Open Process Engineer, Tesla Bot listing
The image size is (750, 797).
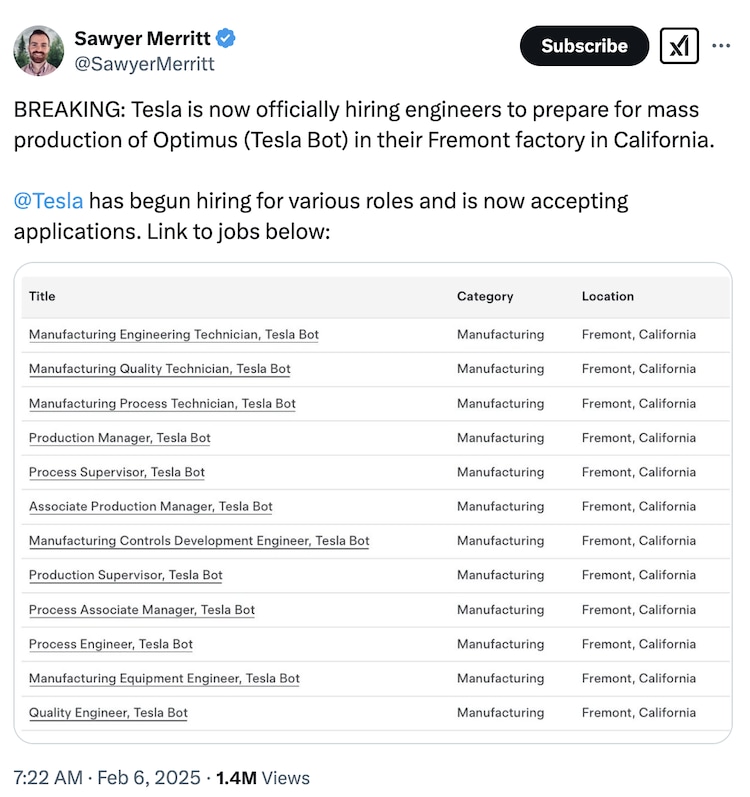click(x=111, y=644)
